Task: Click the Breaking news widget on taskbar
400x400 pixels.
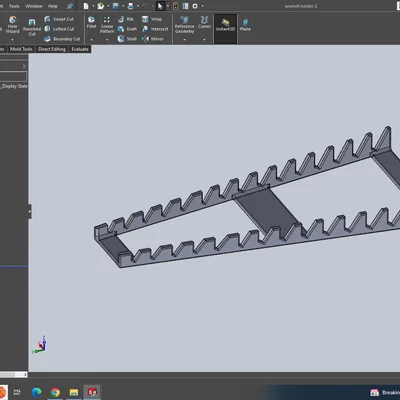Action: coord(385,392)
